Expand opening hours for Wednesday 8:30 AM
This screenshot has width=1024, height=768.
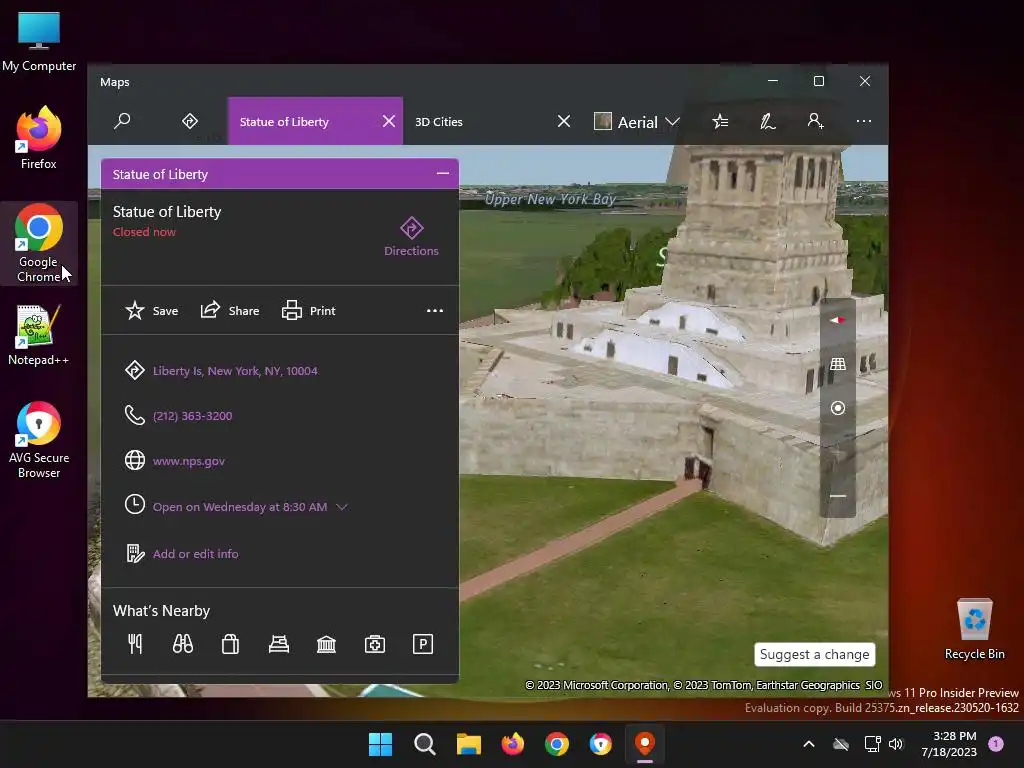(x=249, y=507)
